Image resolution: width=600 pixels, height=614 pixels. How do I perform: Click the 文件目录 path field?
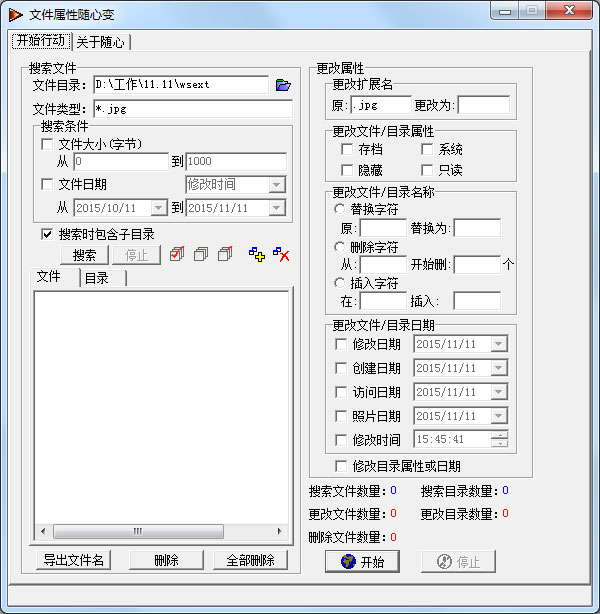coord(181,85)
